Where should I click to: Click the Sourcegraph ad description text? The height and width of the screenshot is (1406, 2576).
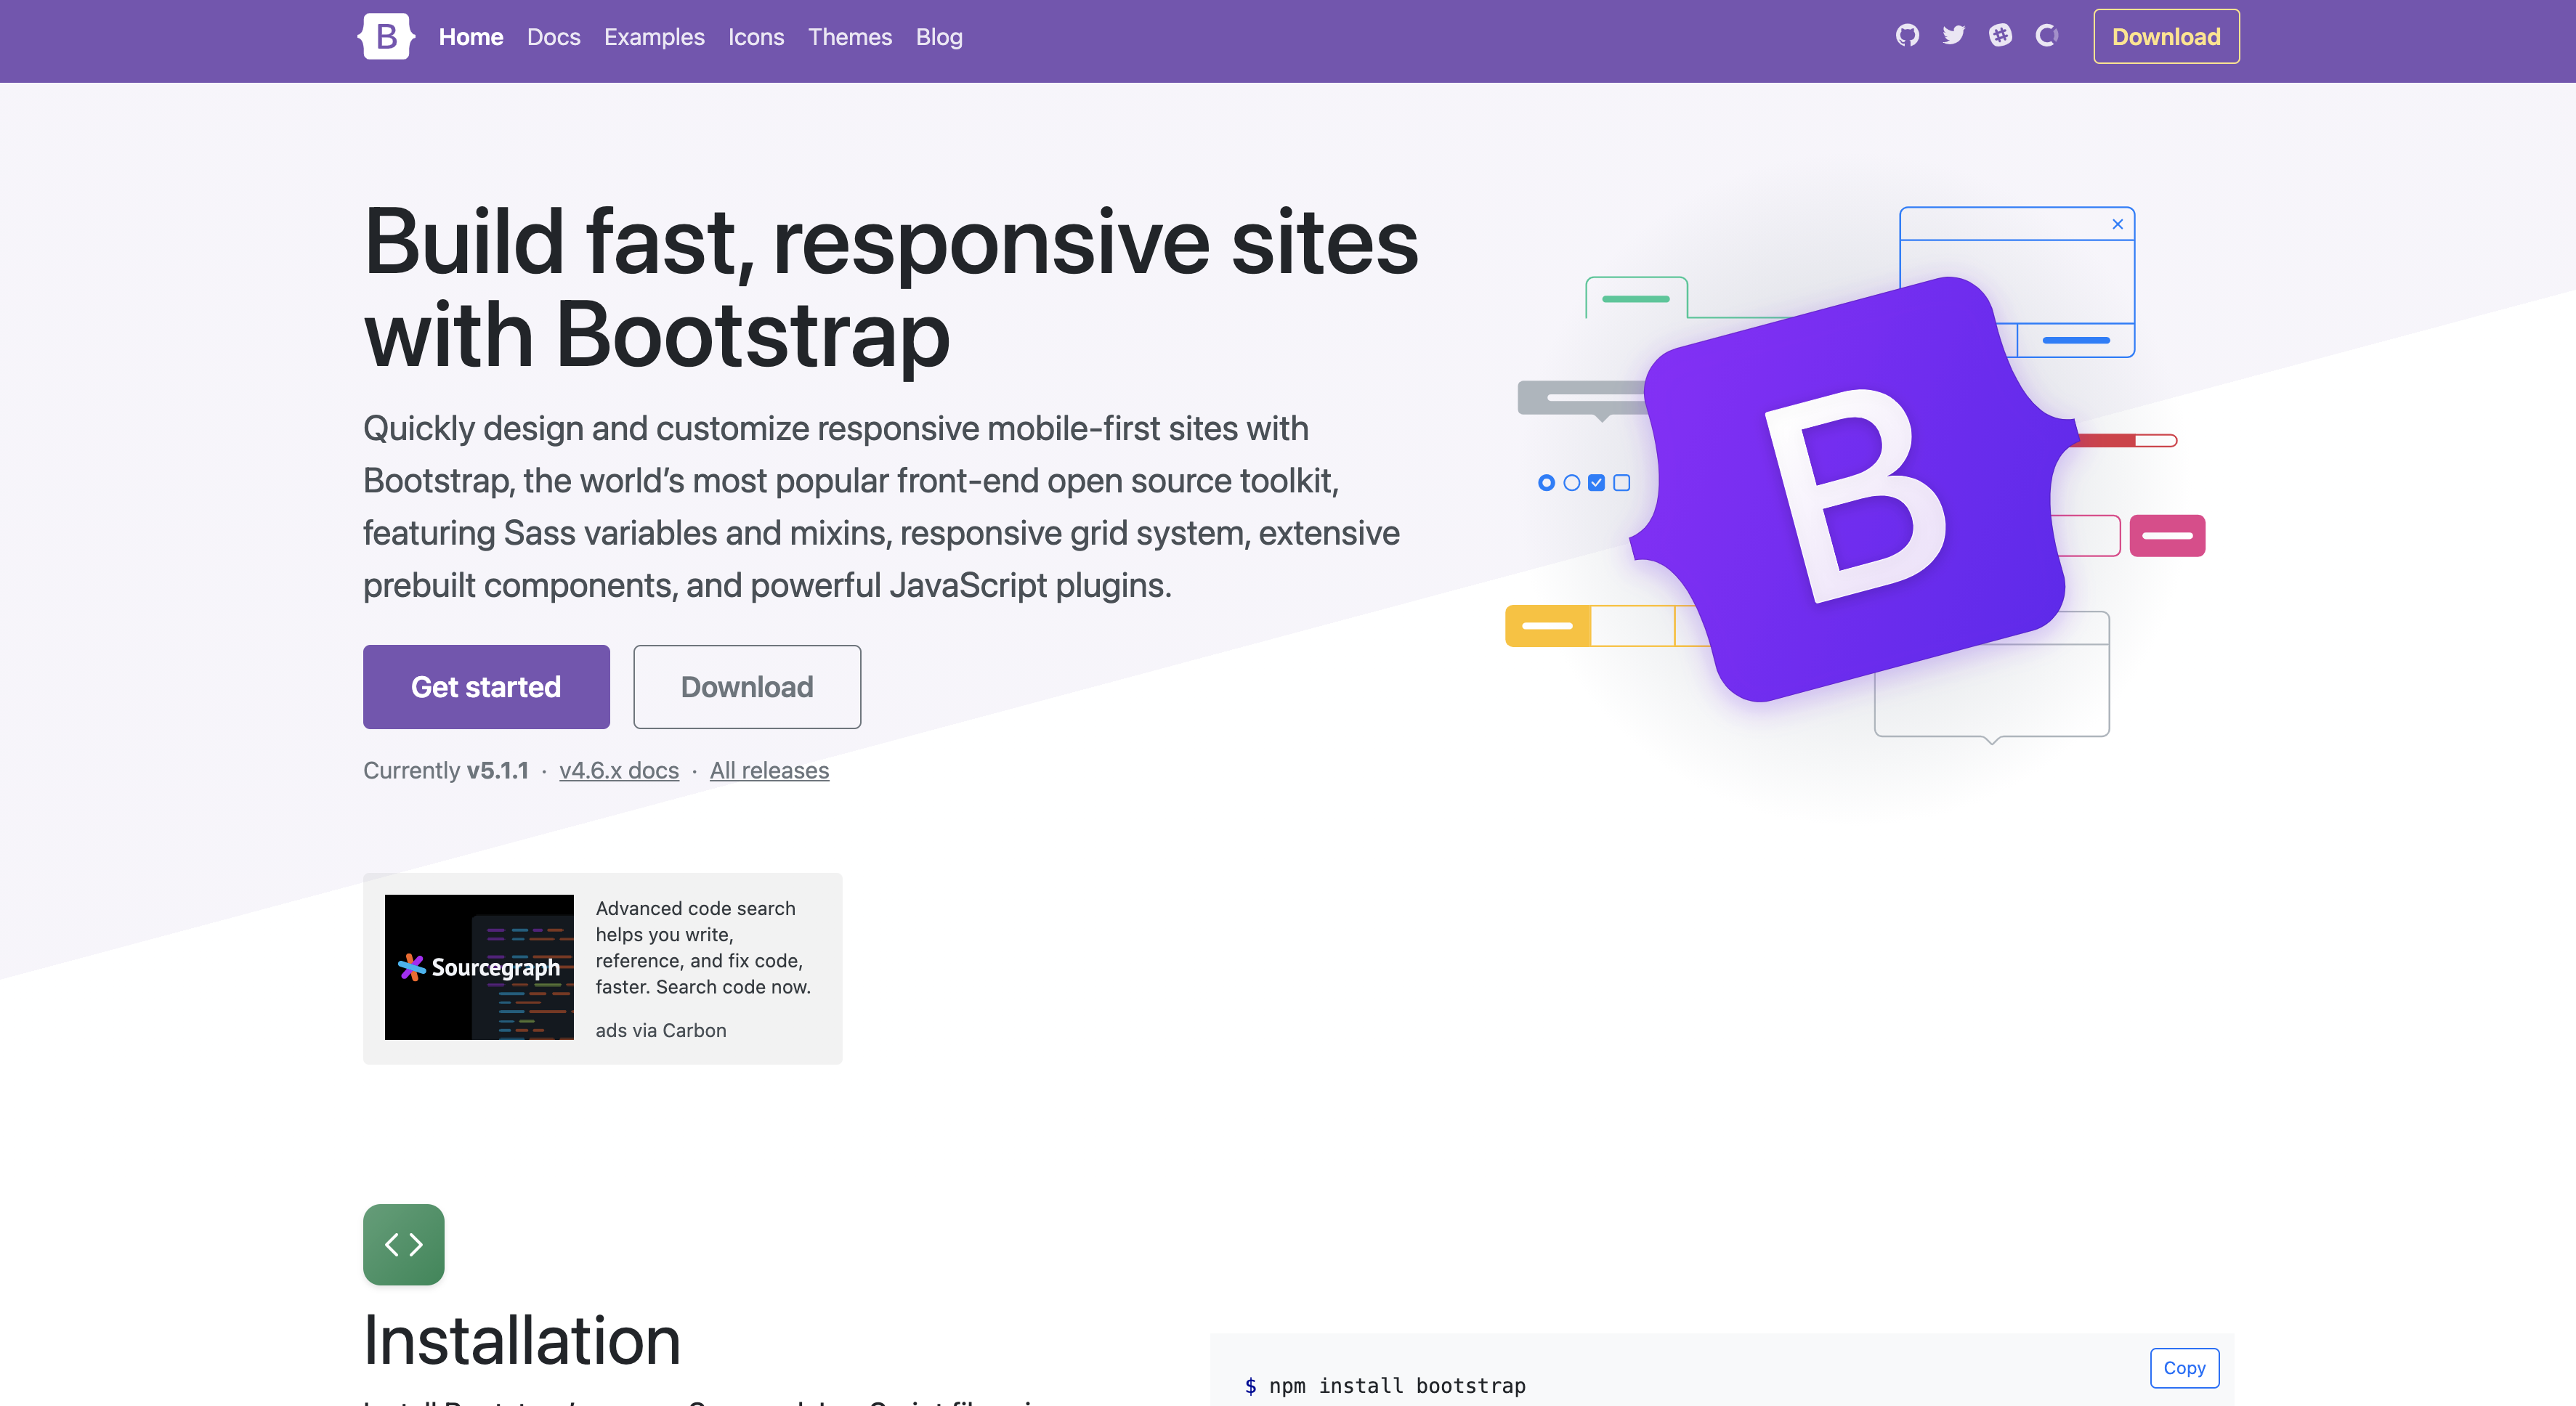tap(703, 947)
